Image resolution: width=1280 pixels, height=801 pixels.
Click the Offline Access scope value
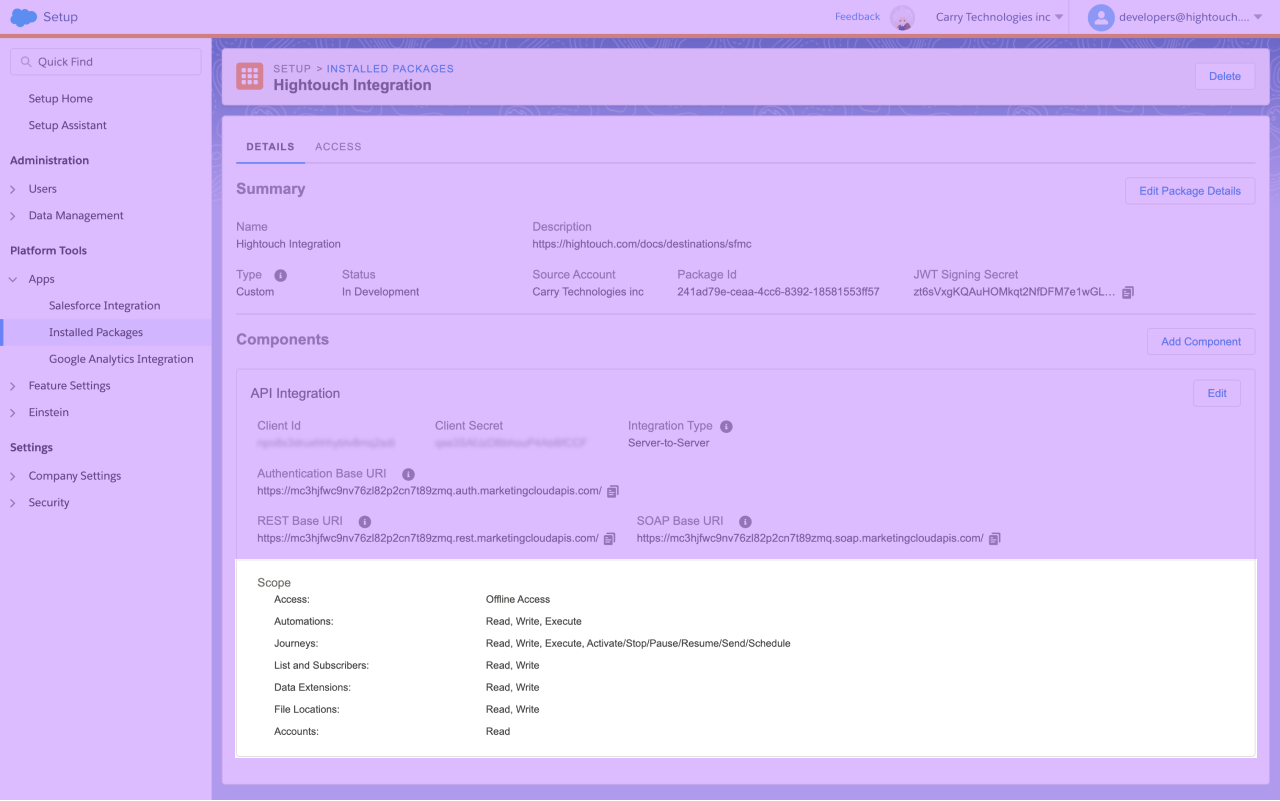coord(518,600)
